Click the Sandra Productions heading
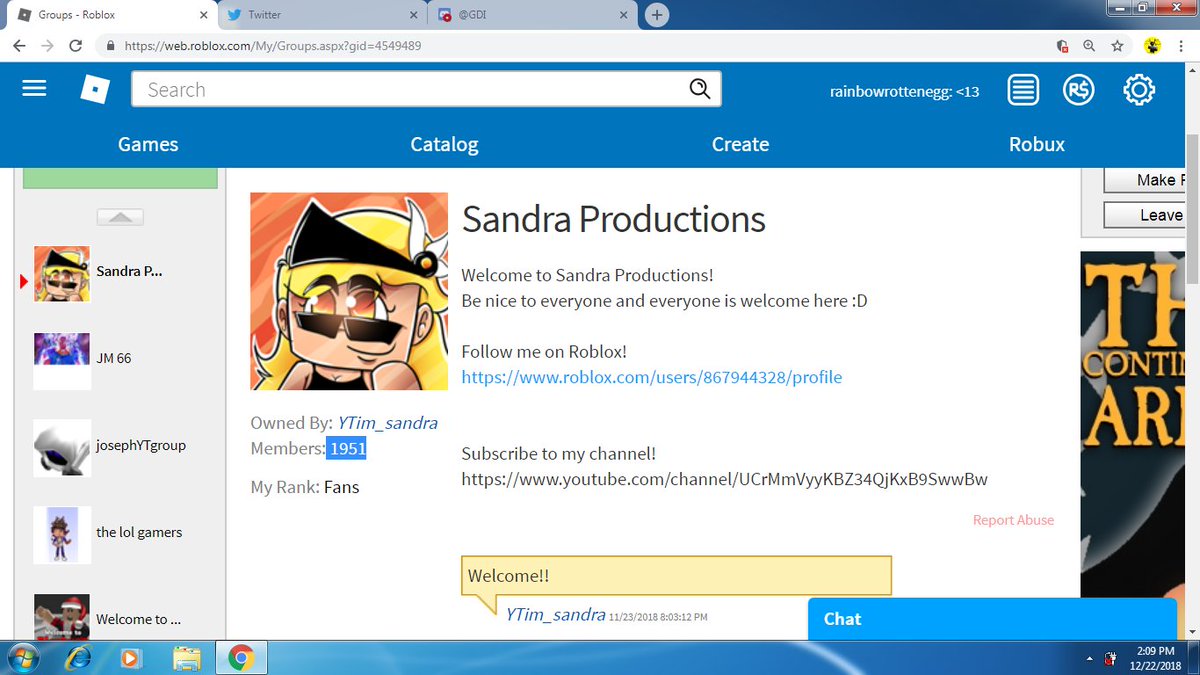The height and width of the screenshot is (675, 1200). (x=613, y=219)
